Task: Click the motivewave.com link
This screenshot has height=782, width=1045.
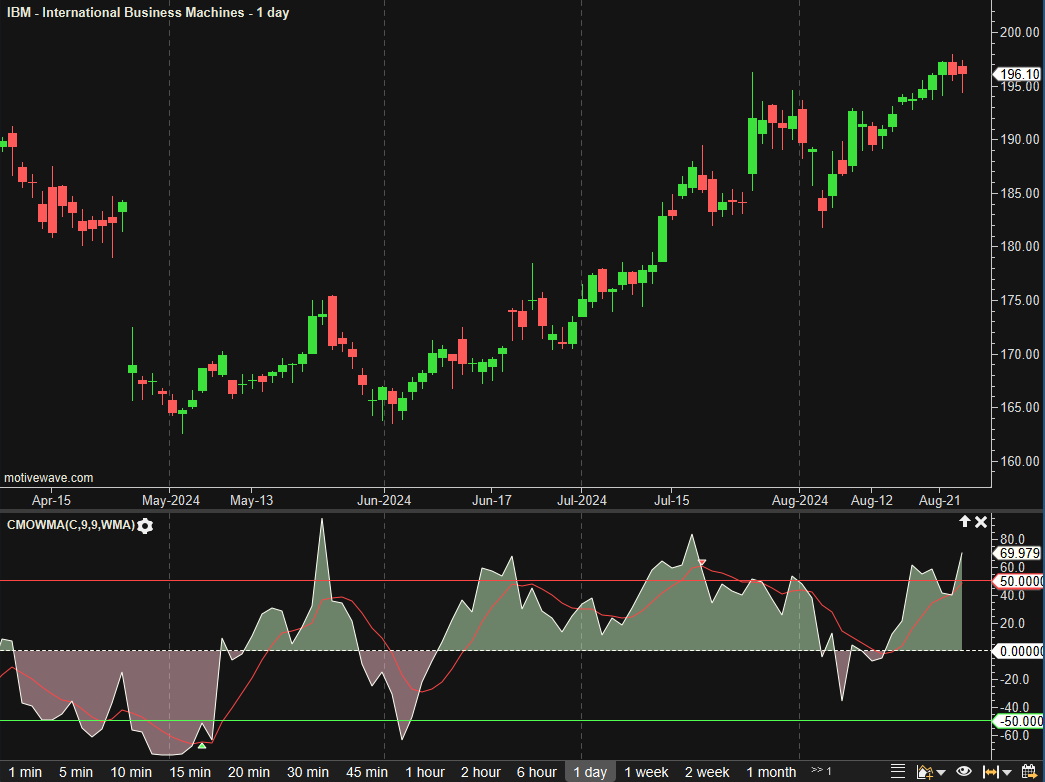Action: [49, 478]
